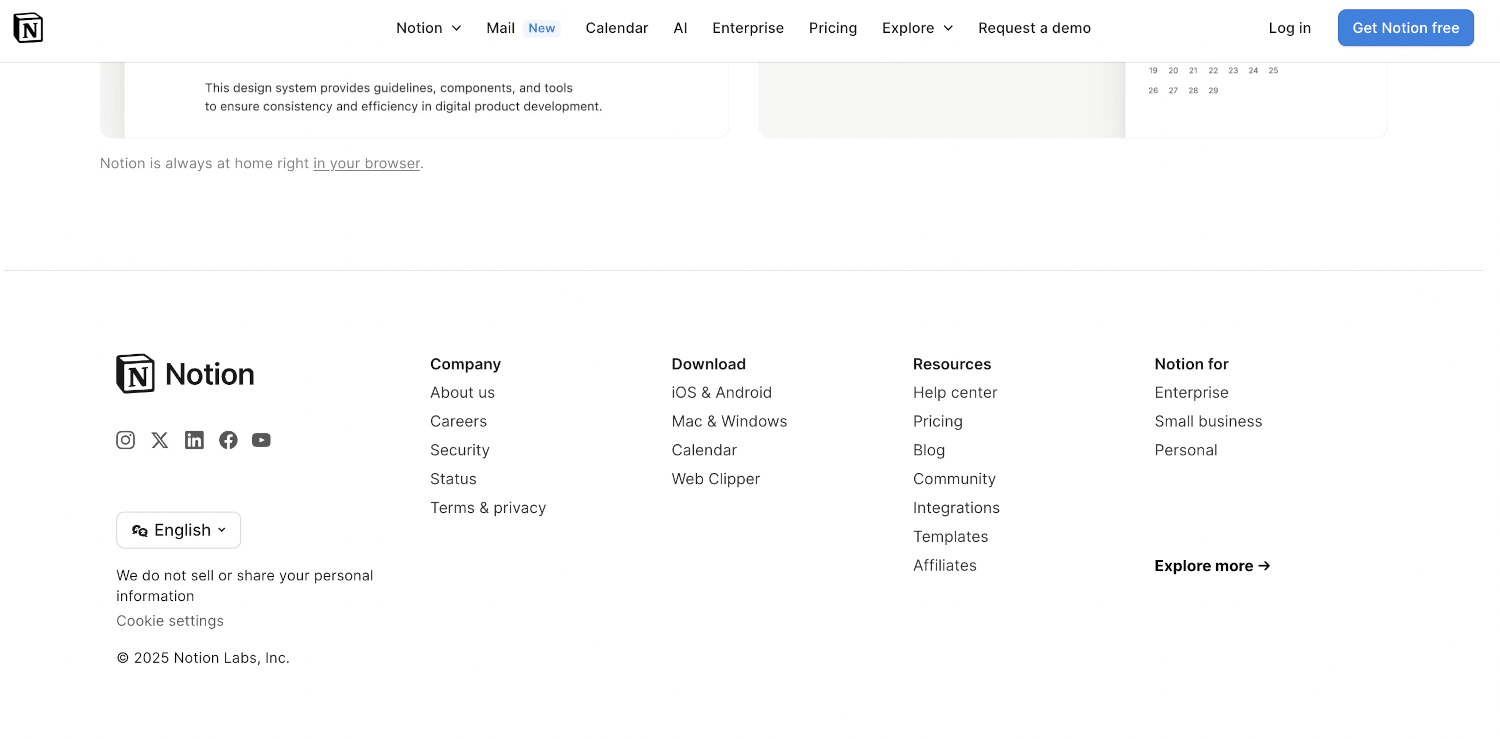Click the Explore more arrow link
This screenshot has height=739, width=1500.
(1212, 566)
